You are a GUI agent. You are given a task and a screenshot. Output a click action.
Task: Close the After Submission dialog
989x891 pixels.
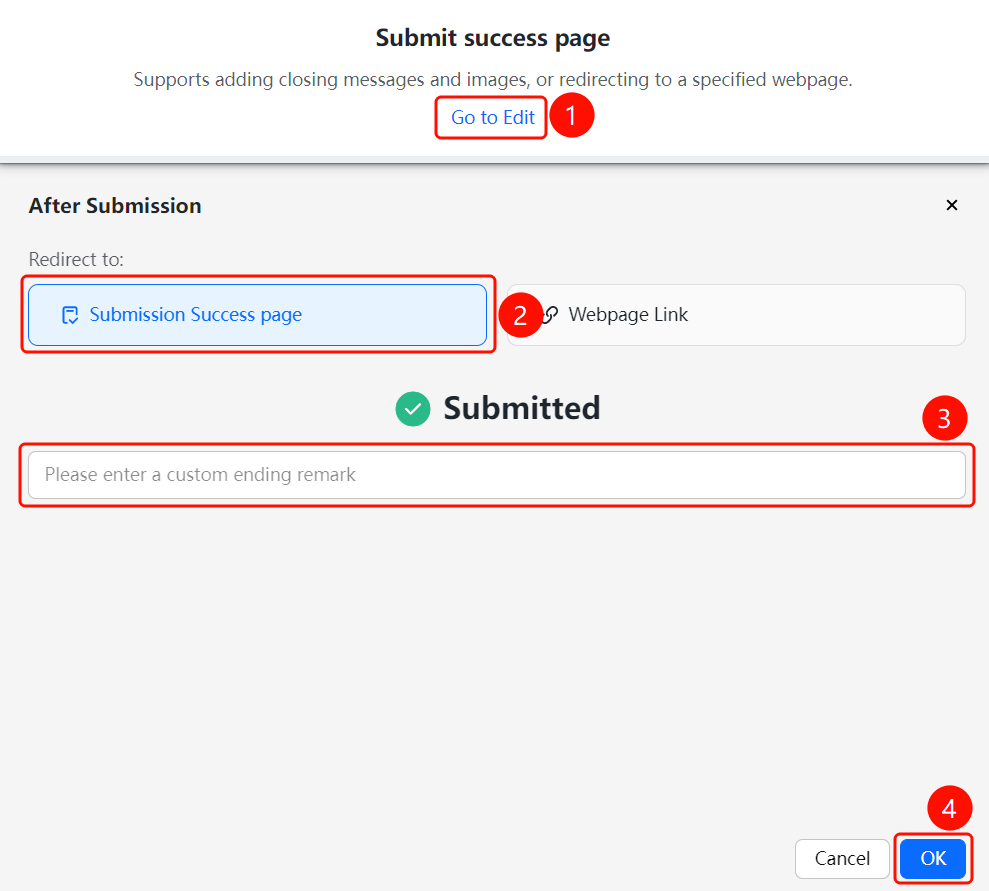[952, 205]
